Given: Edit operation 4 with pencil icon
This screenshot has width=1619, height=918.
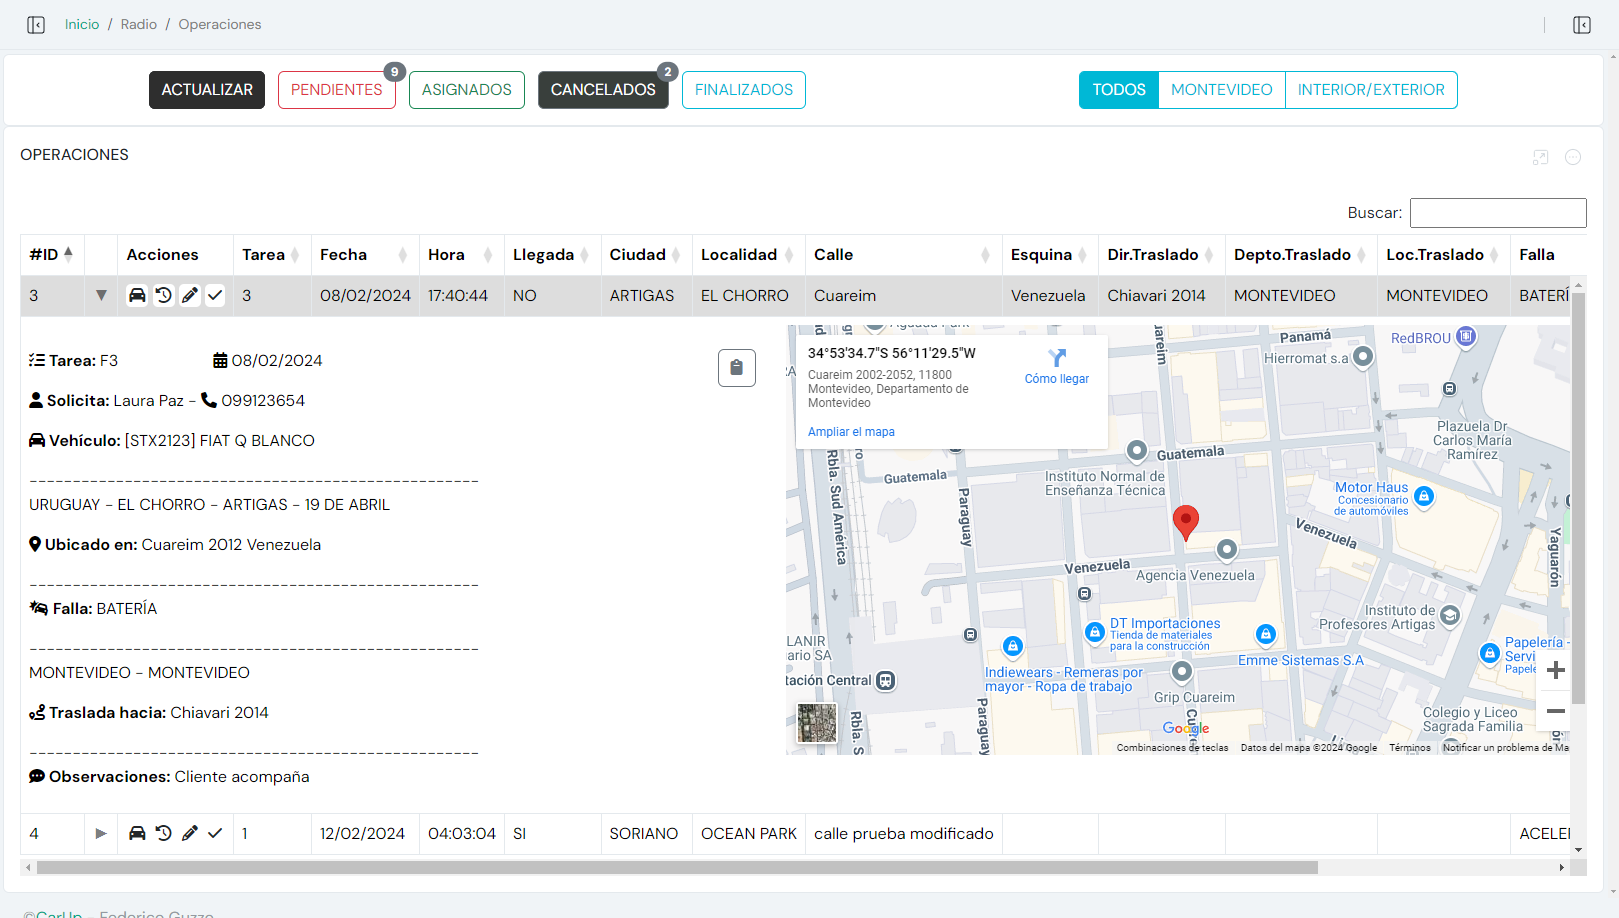Looking at the screenshot, I should 190,833.
